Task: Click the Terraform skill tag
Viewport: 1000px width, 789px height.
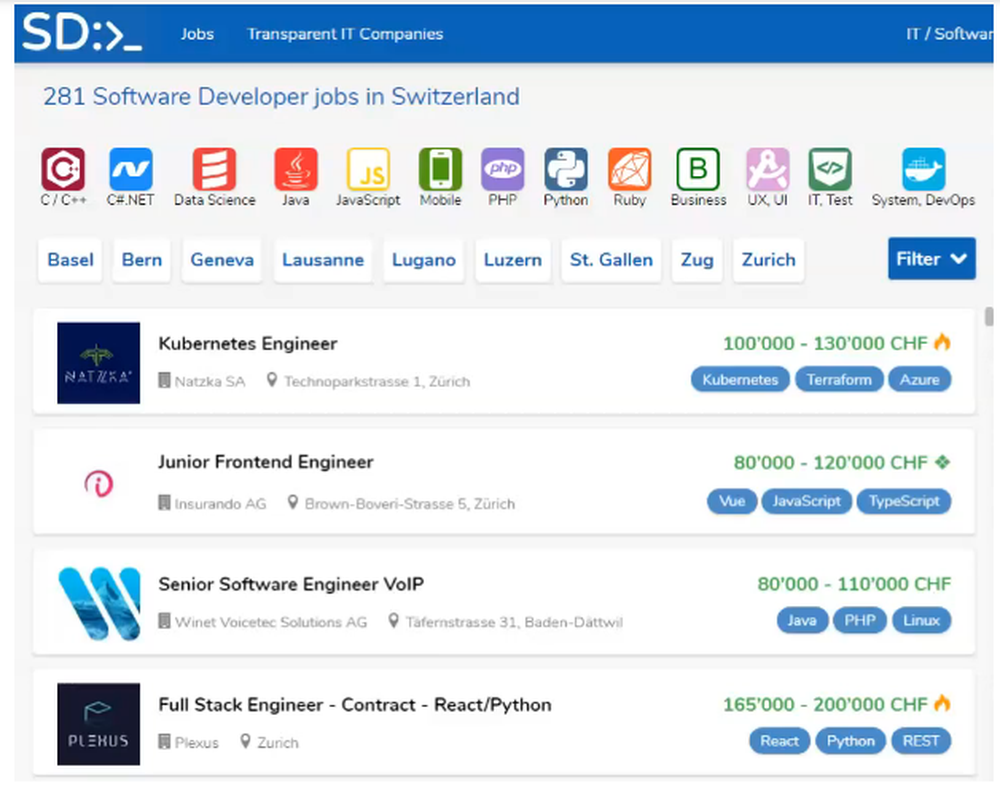Action: tap(839, 380)
